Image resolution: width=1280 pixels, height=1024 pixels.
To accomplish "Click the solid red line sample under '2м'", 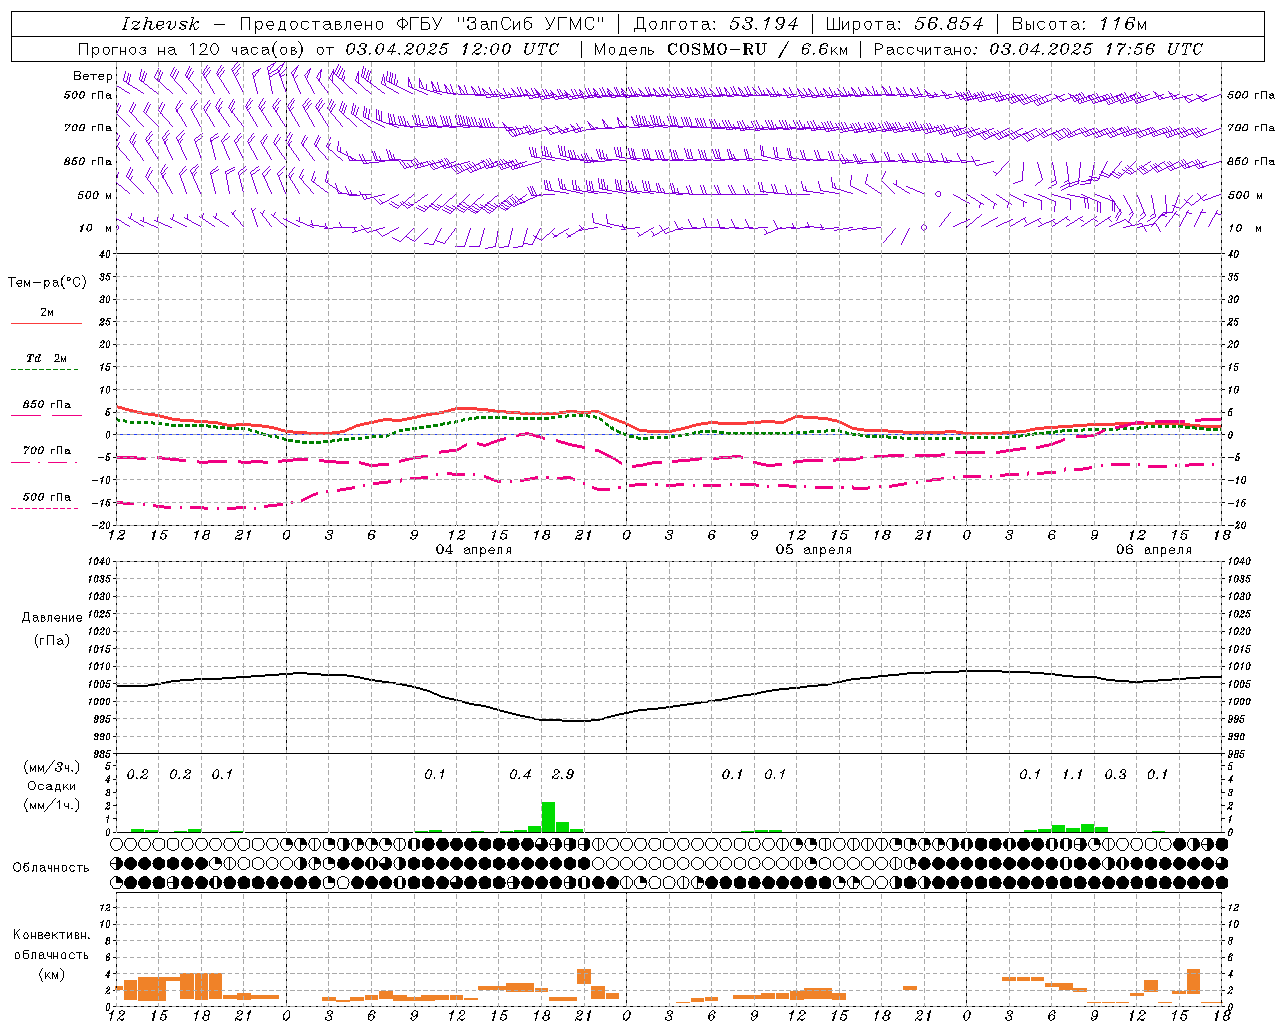I will [46, 324].
